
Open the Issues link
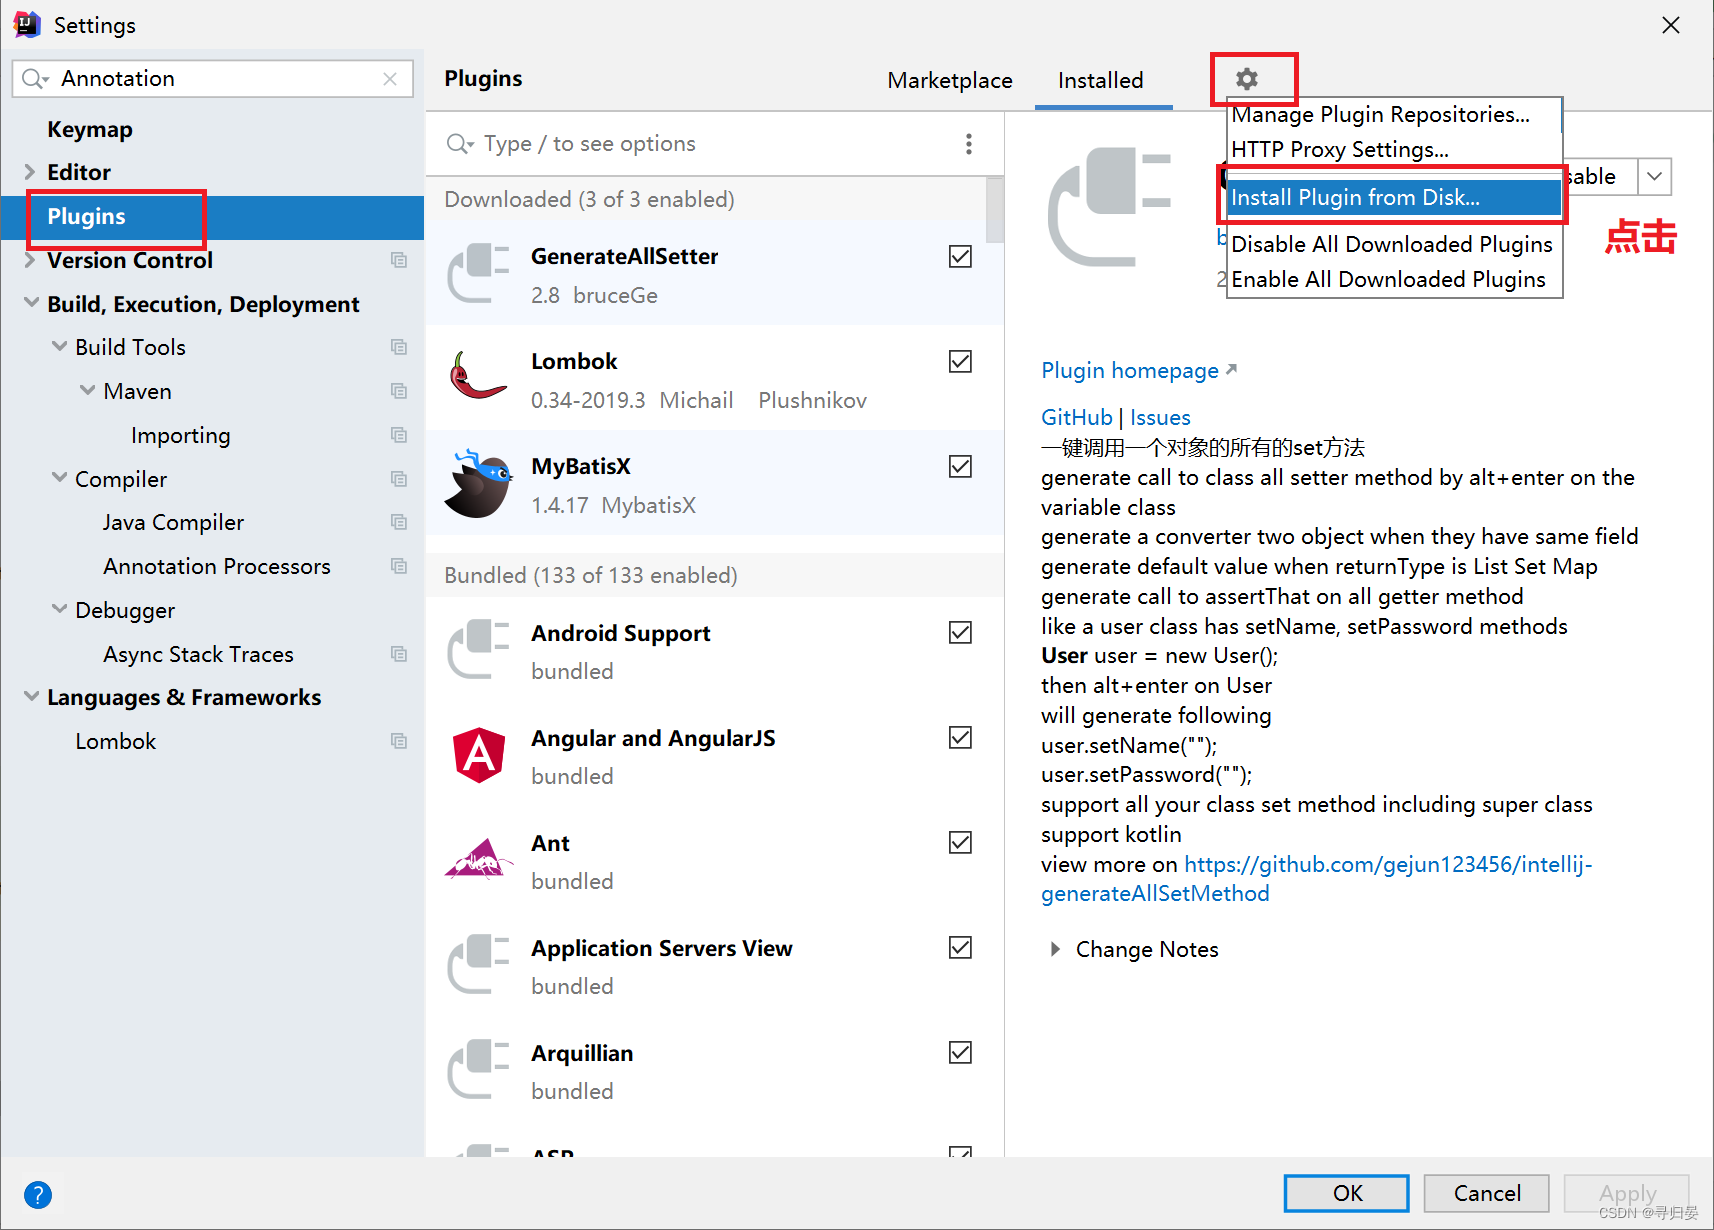pos(1160,418)
